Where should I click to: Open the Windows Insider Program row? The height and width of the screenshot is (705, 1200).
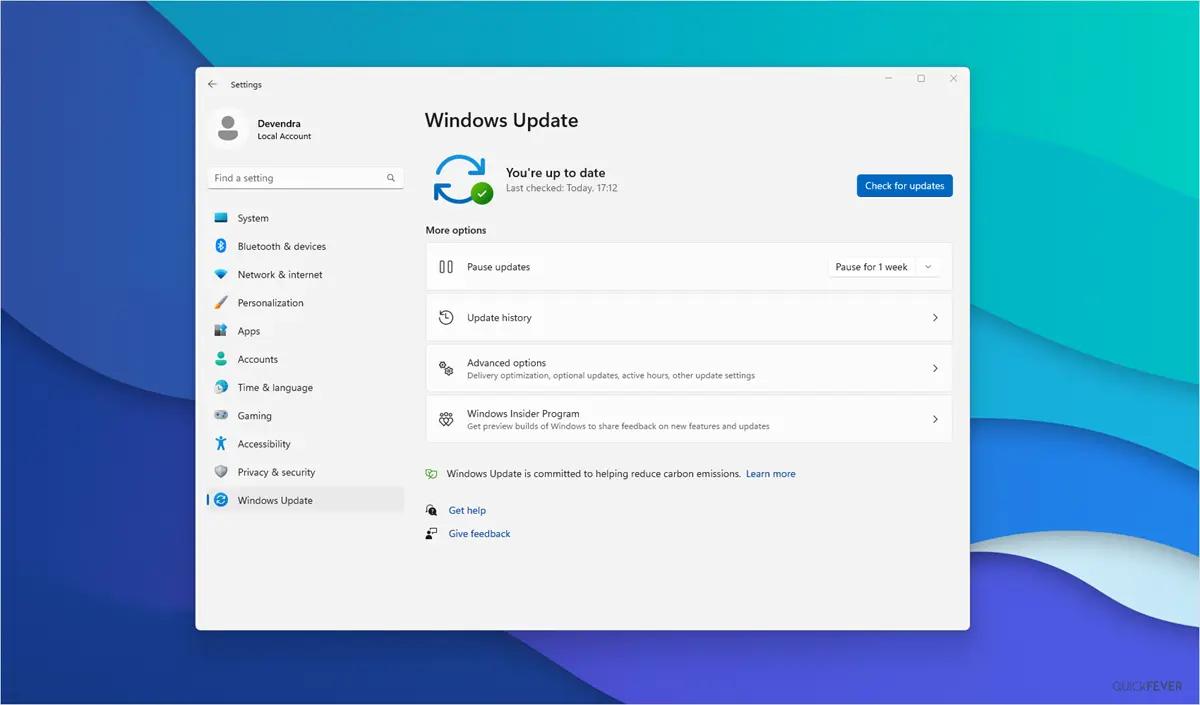(x=689, y=419)
